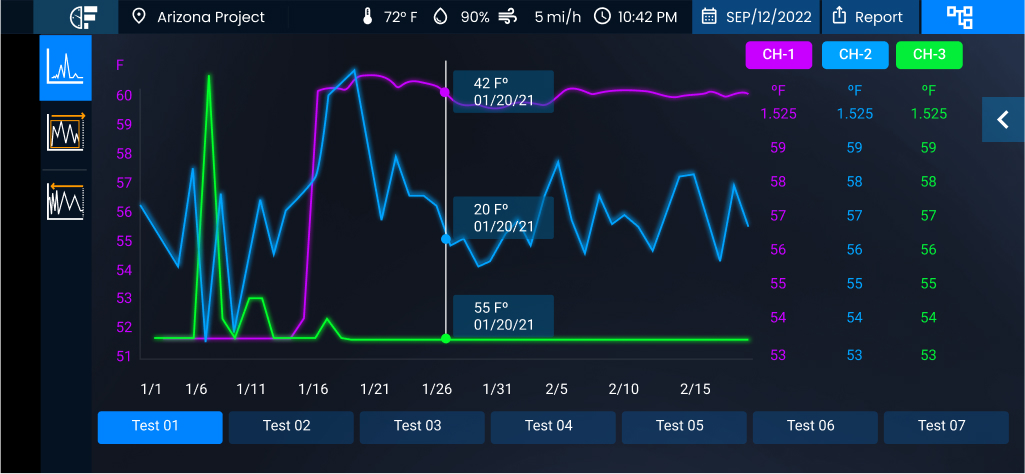Switch to the Test 03 tab

coord(417,426)
